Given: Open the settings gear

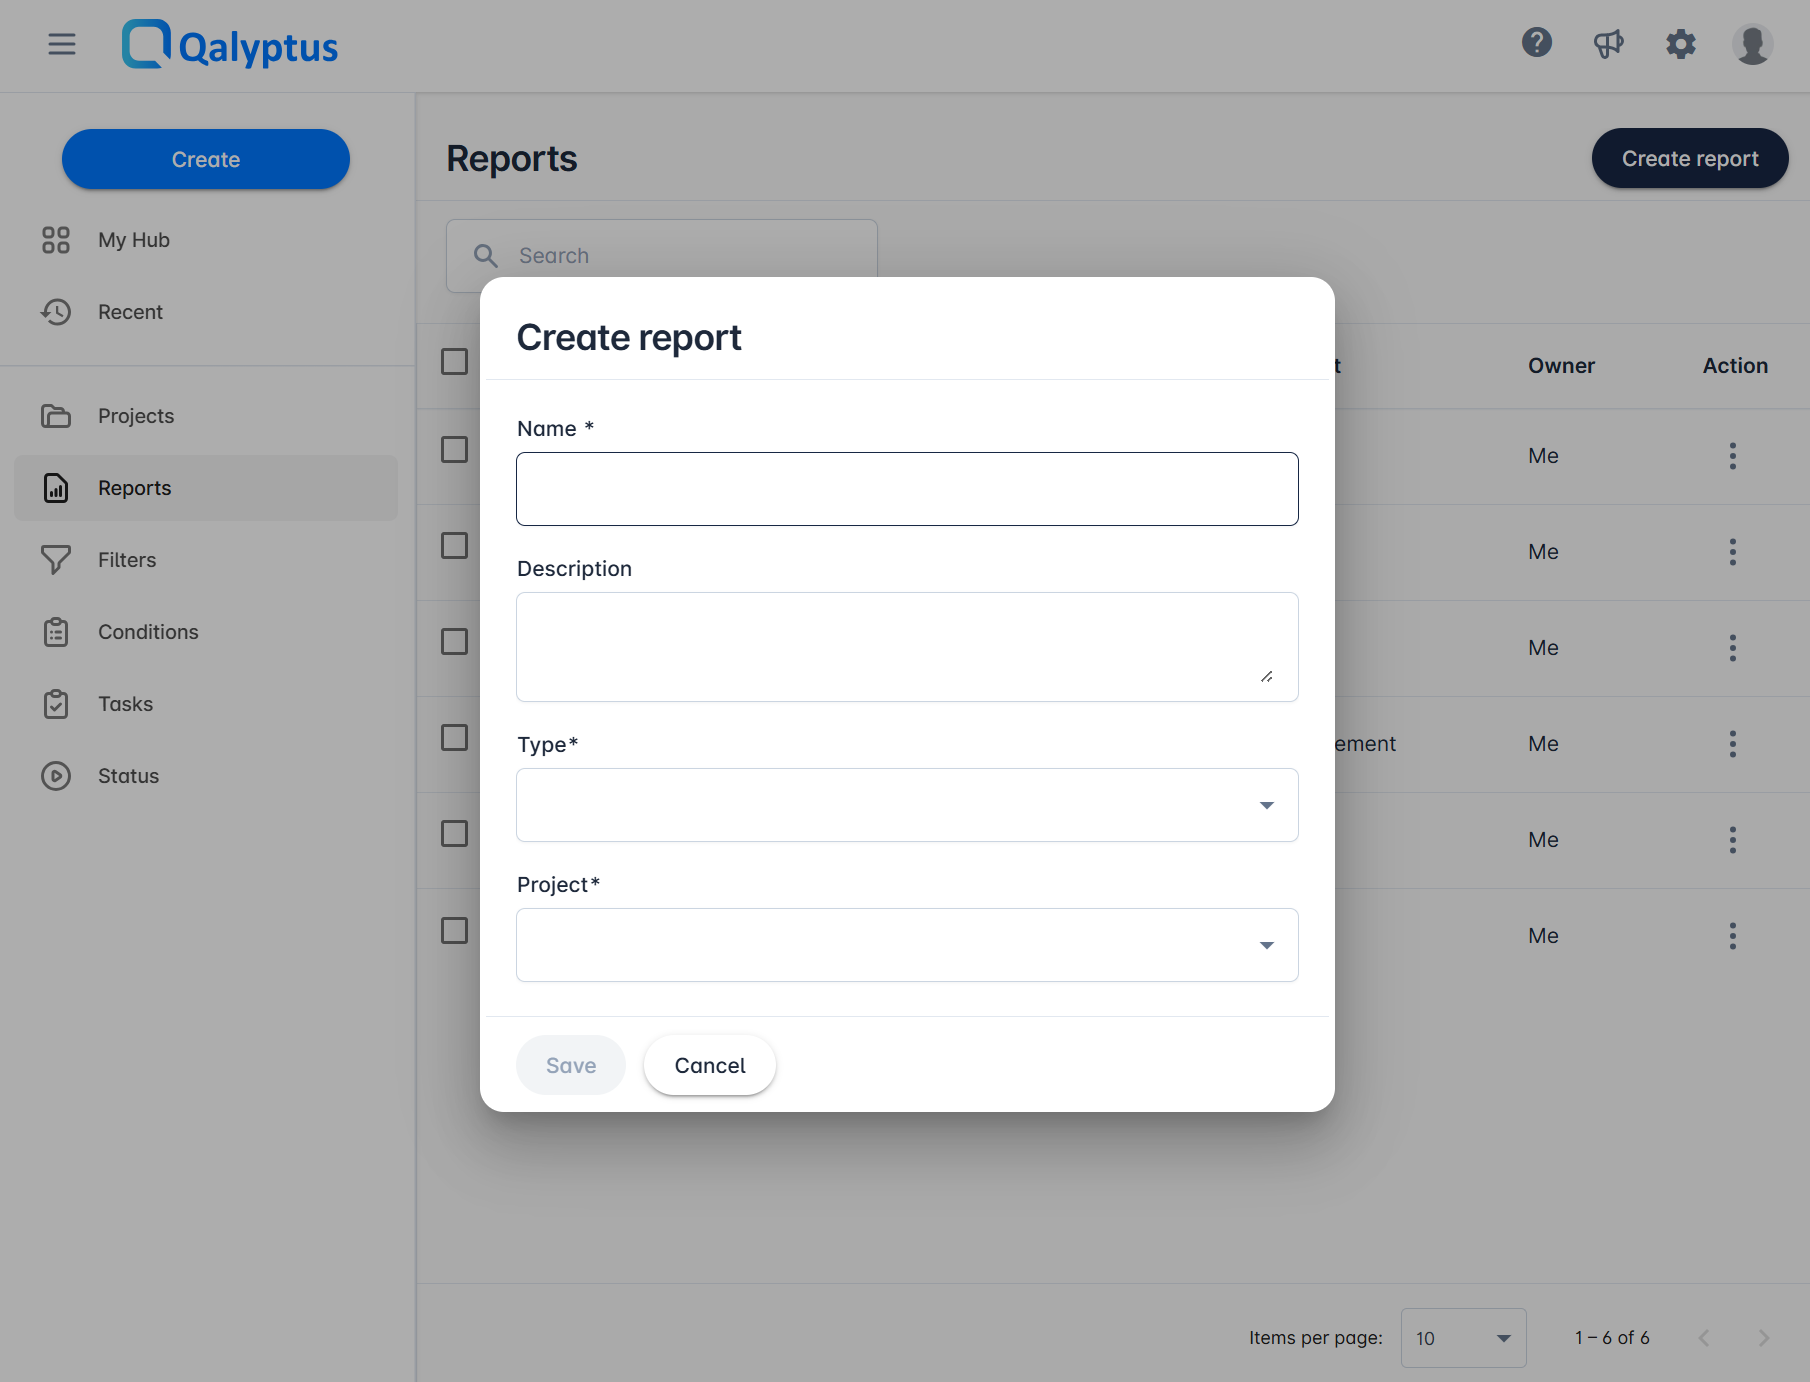Looking at the screenshot, I should tap(1681, 43).
